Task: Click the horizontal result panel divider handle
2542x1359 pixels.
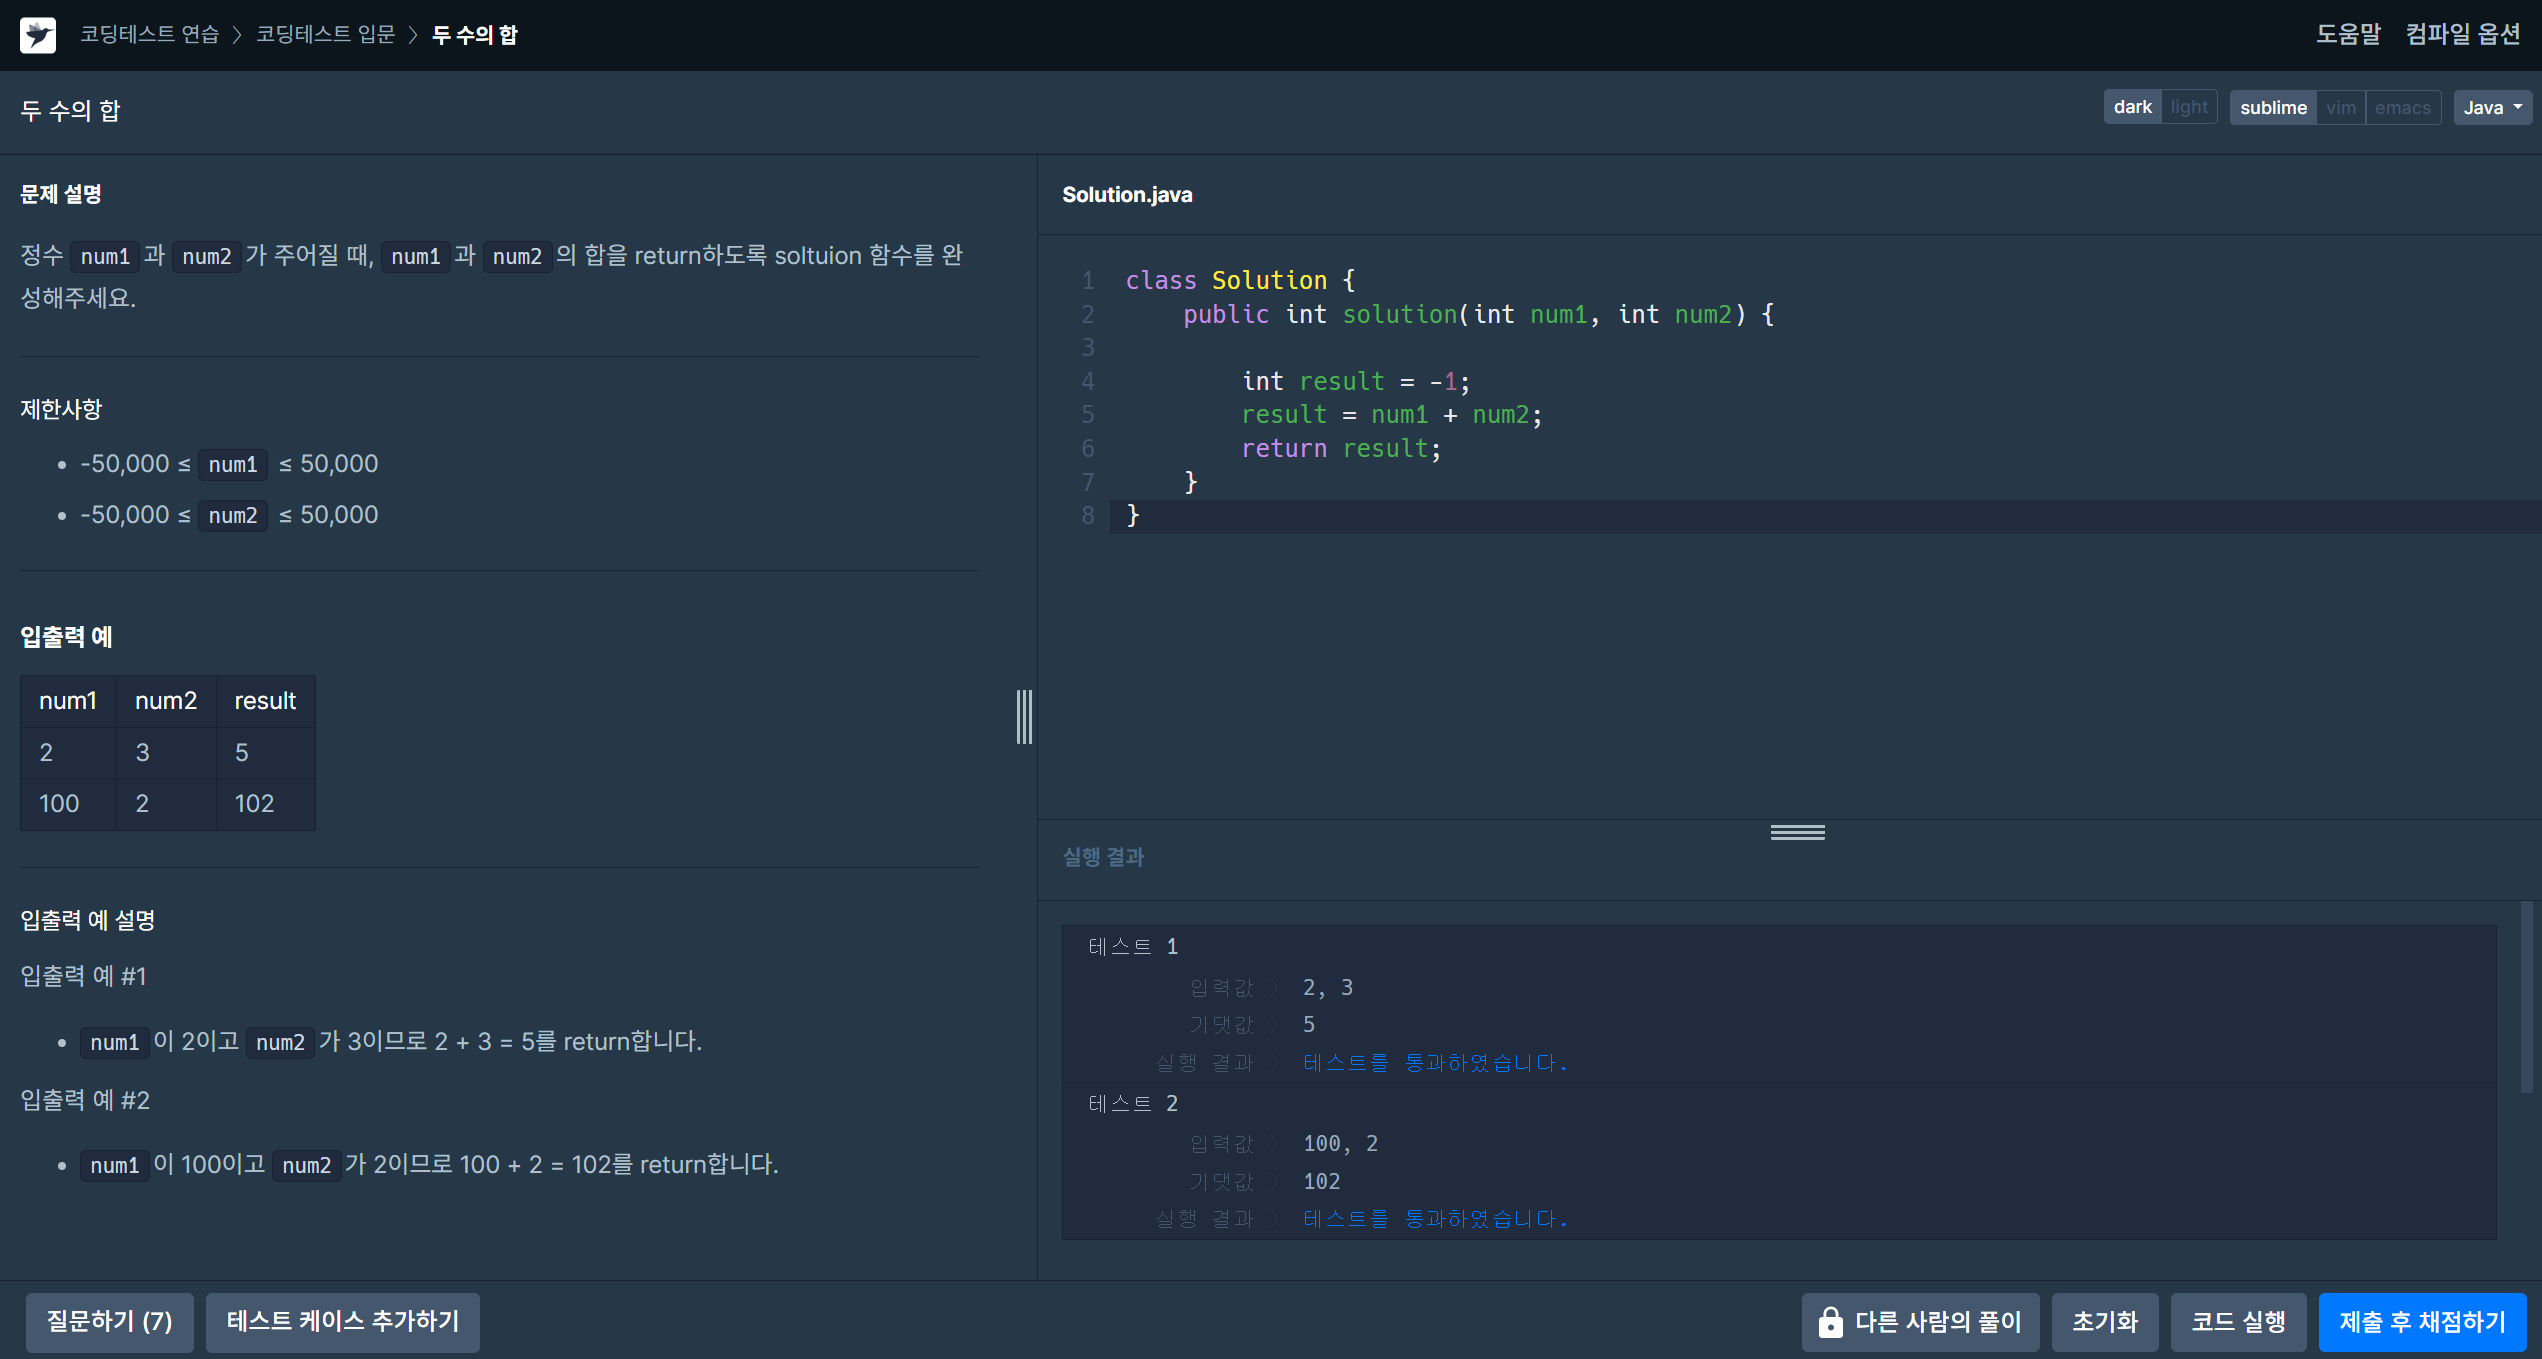Action: pos(1797,832)
